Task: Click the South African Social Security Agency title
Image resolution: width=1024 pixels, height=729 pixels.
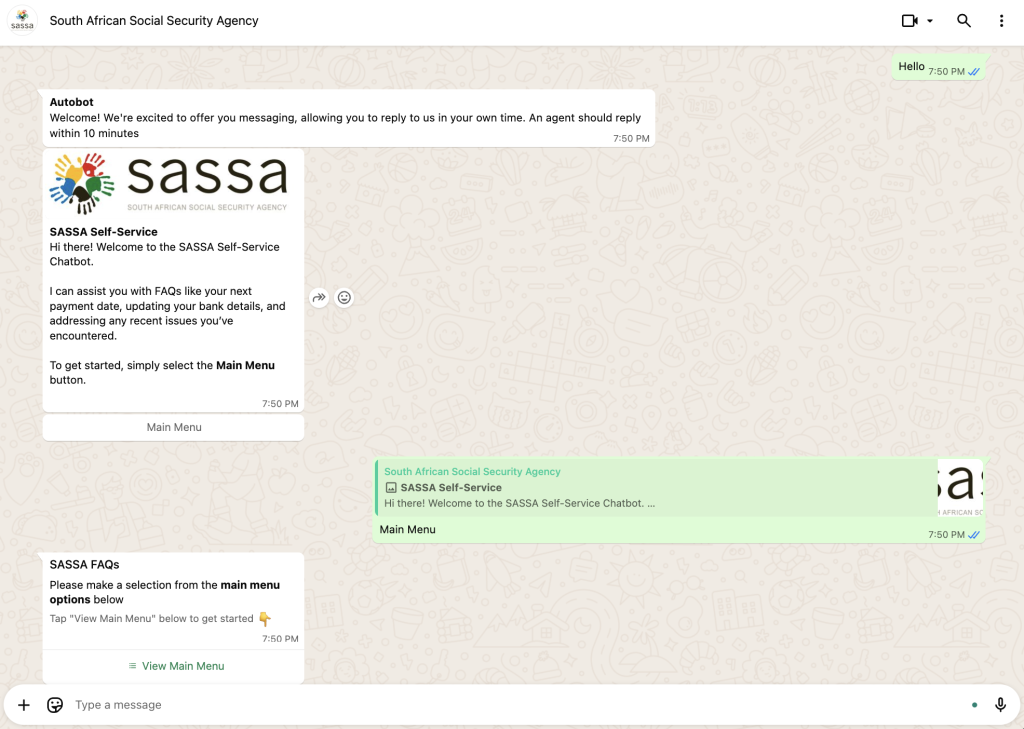Action: [x=154, y=21]
